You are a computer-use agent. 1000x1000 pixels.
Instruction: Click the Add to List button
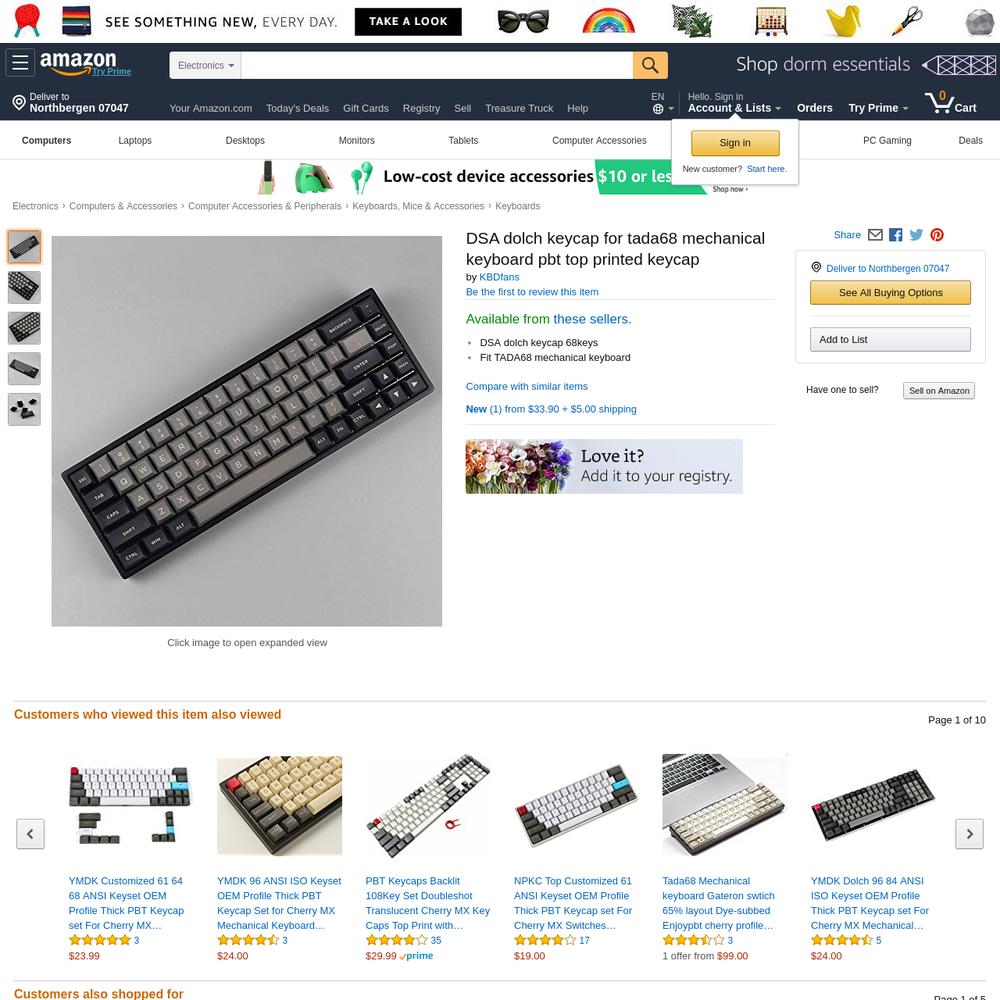coord(890,339)
